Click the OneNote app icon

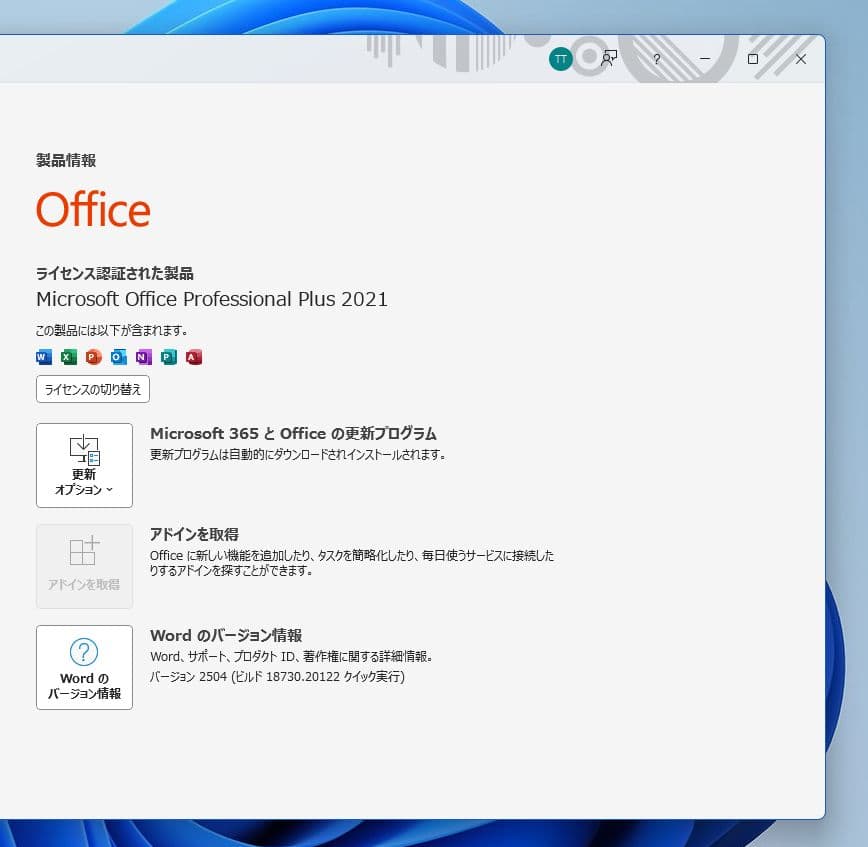[x=143, y=357]
